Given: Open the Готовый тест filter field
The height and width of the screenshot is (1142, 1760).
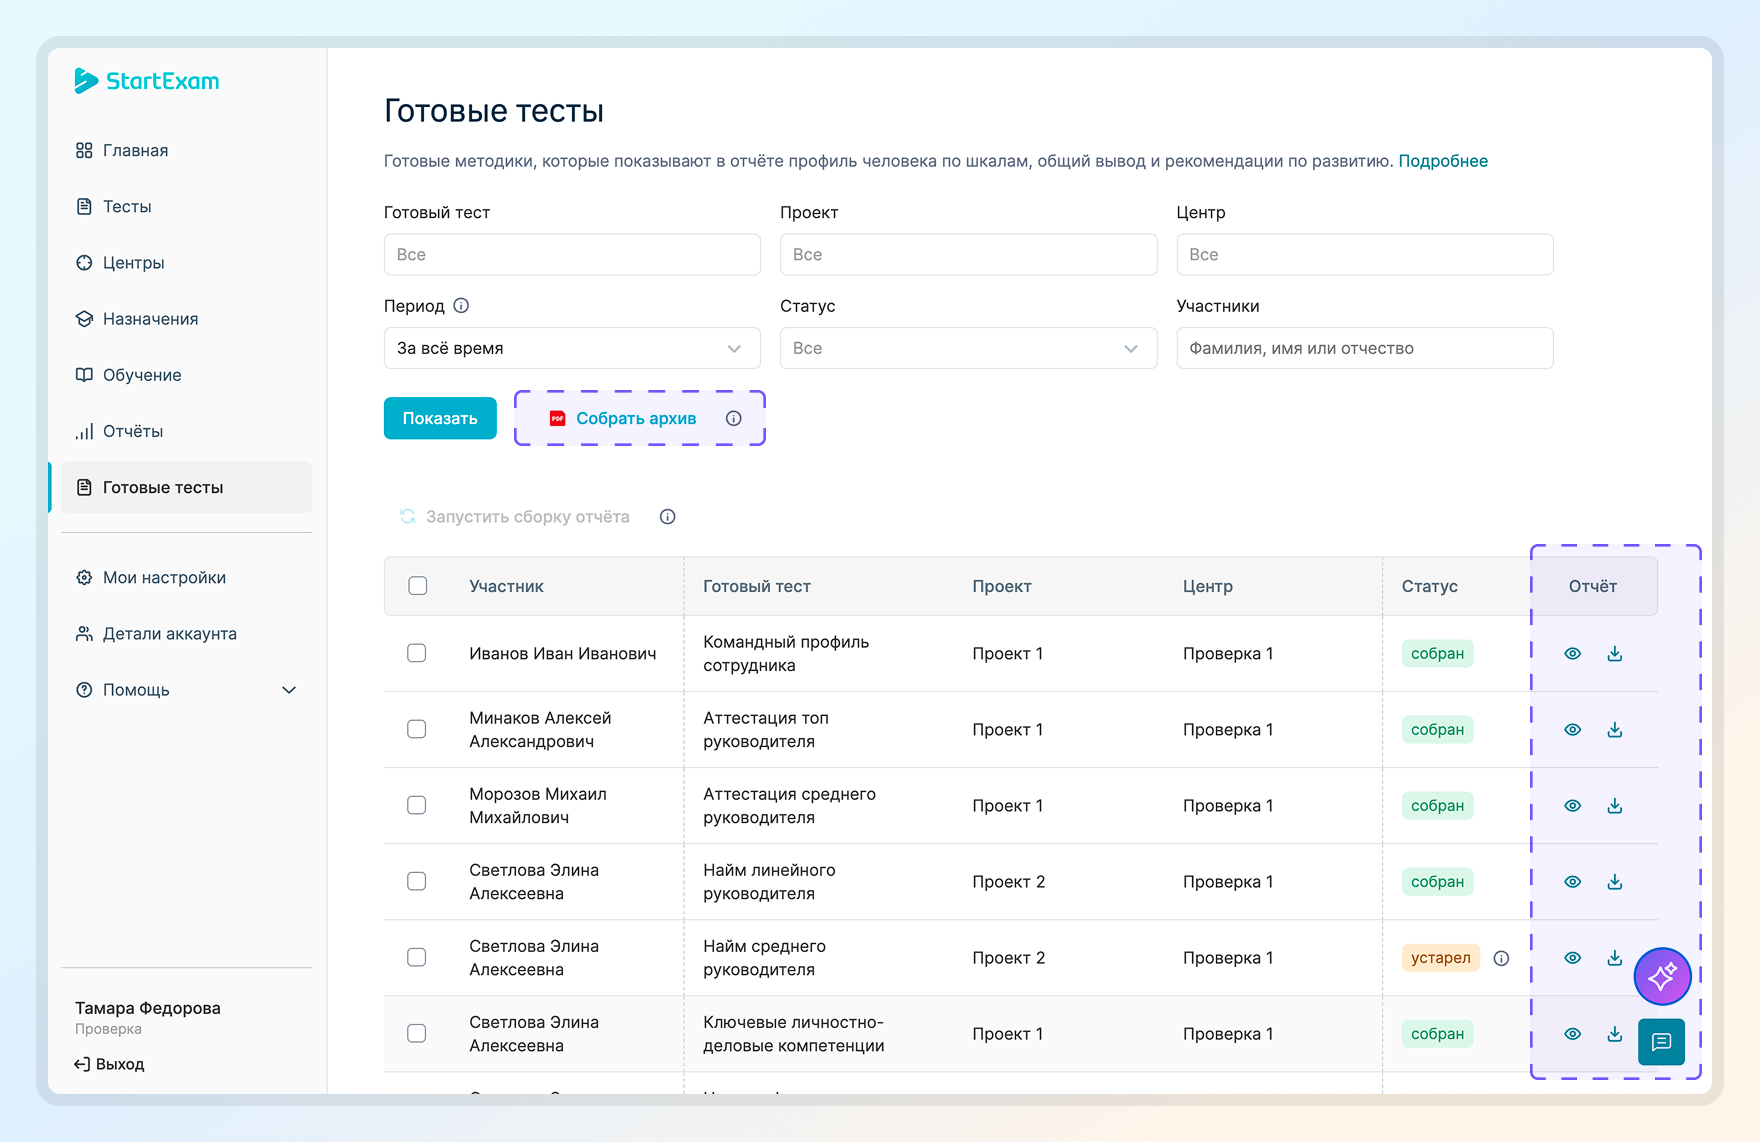Looking at the screenshot, I should coord(572,254).
